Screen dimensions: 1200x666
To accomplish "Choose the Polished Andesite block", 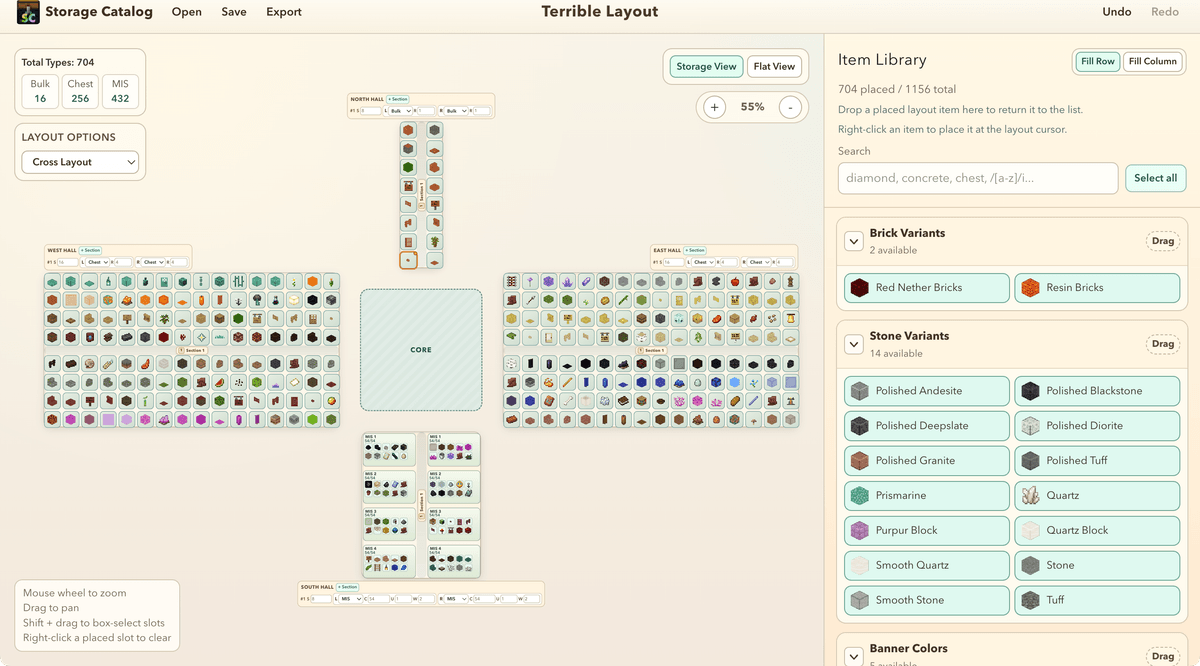I will pos(927,391).
